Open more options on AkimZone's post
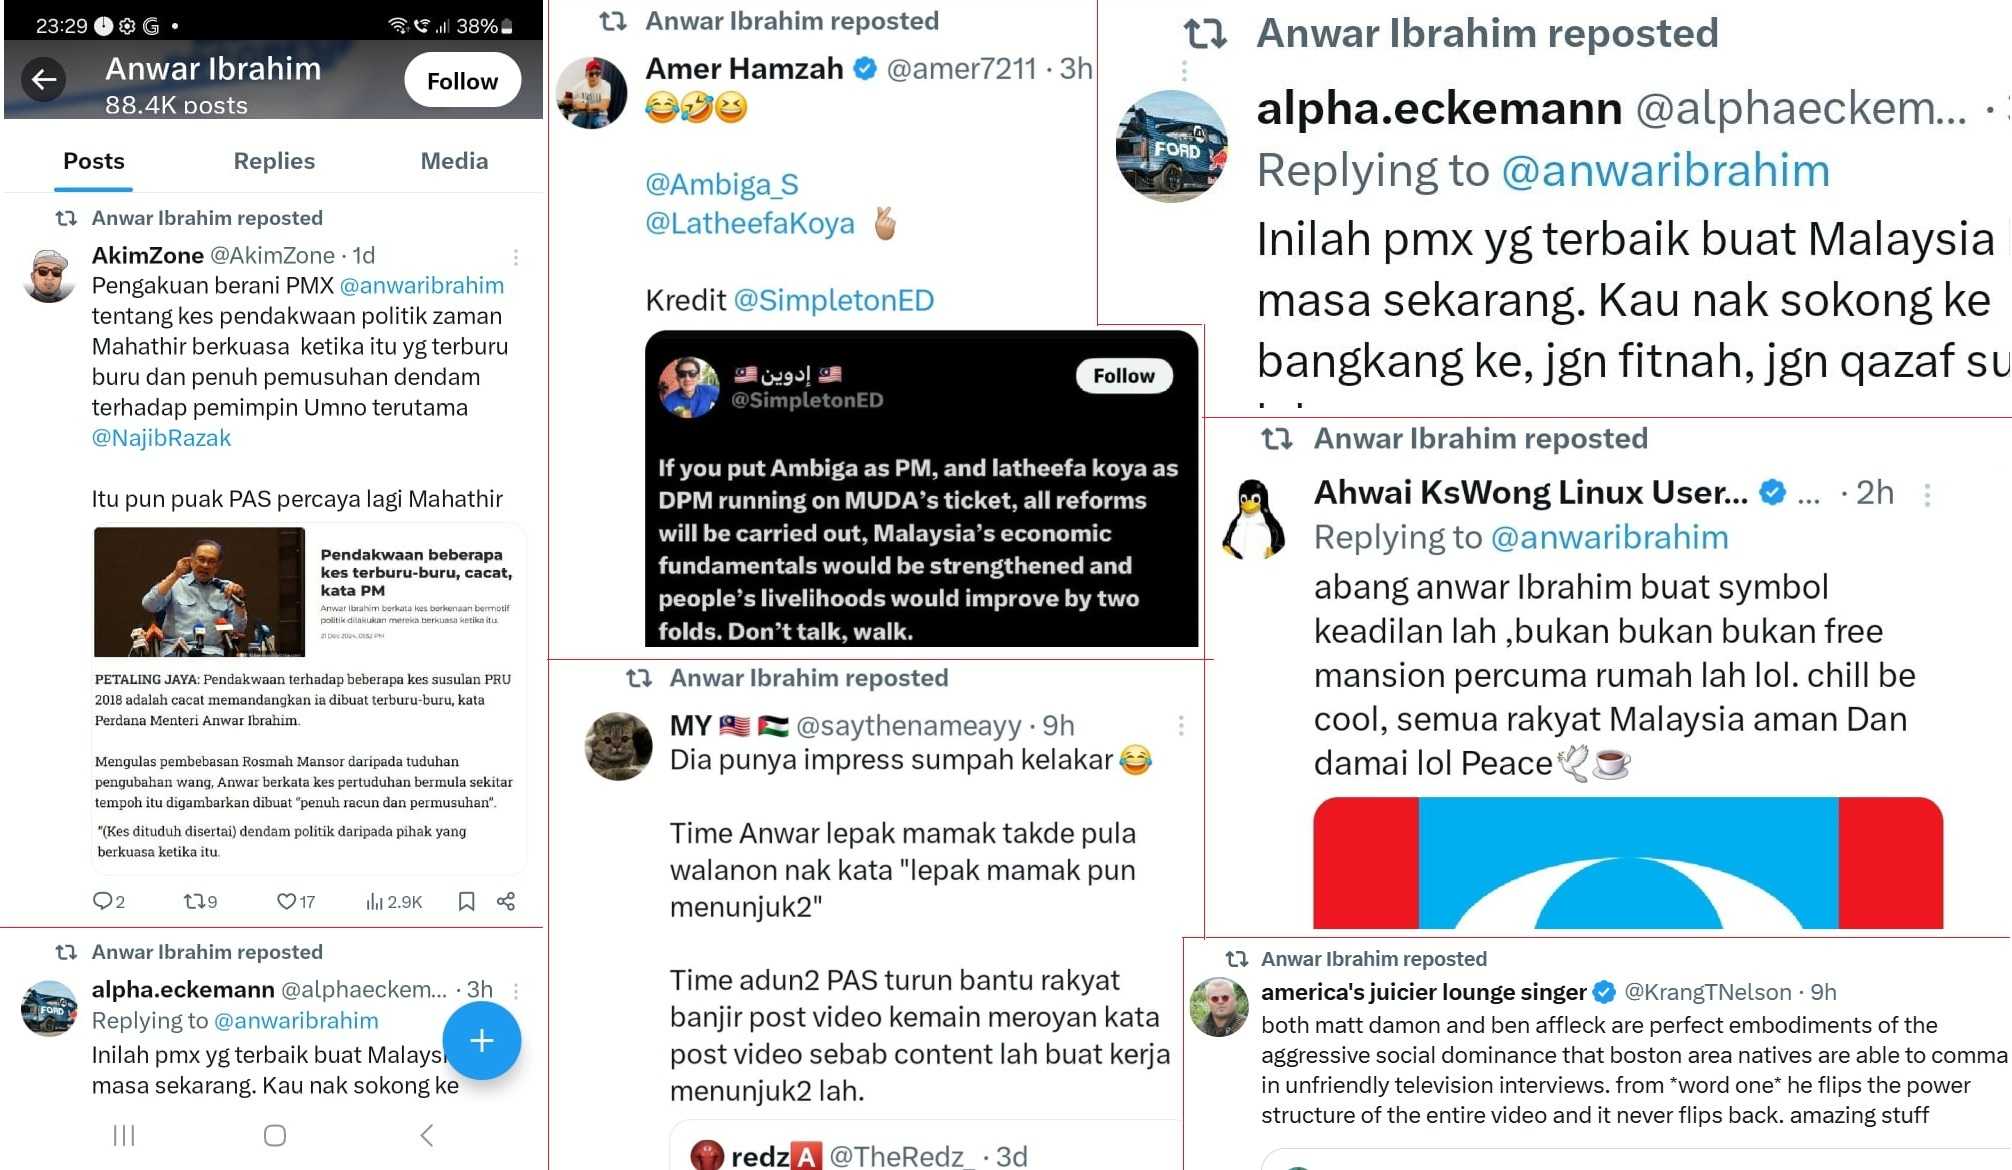Image resolution: width=2012 pixels, height=1170 pixels. click(516, 257)
